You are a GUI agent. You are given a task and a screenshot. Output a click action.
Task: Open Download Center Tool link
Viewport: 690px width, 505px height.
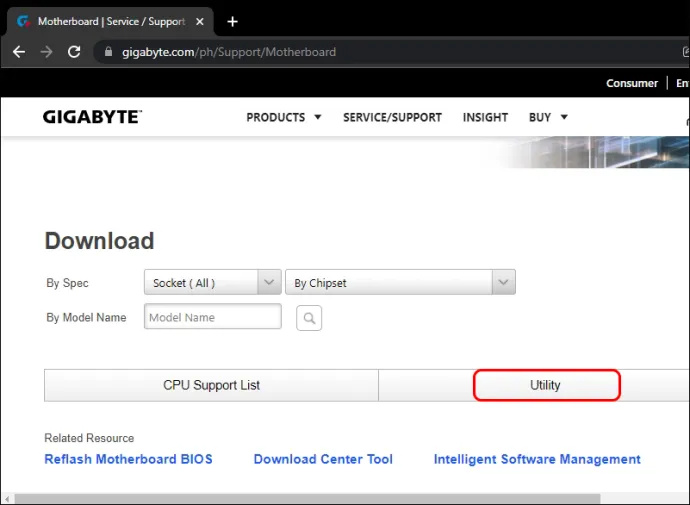[x=323, y=459]
